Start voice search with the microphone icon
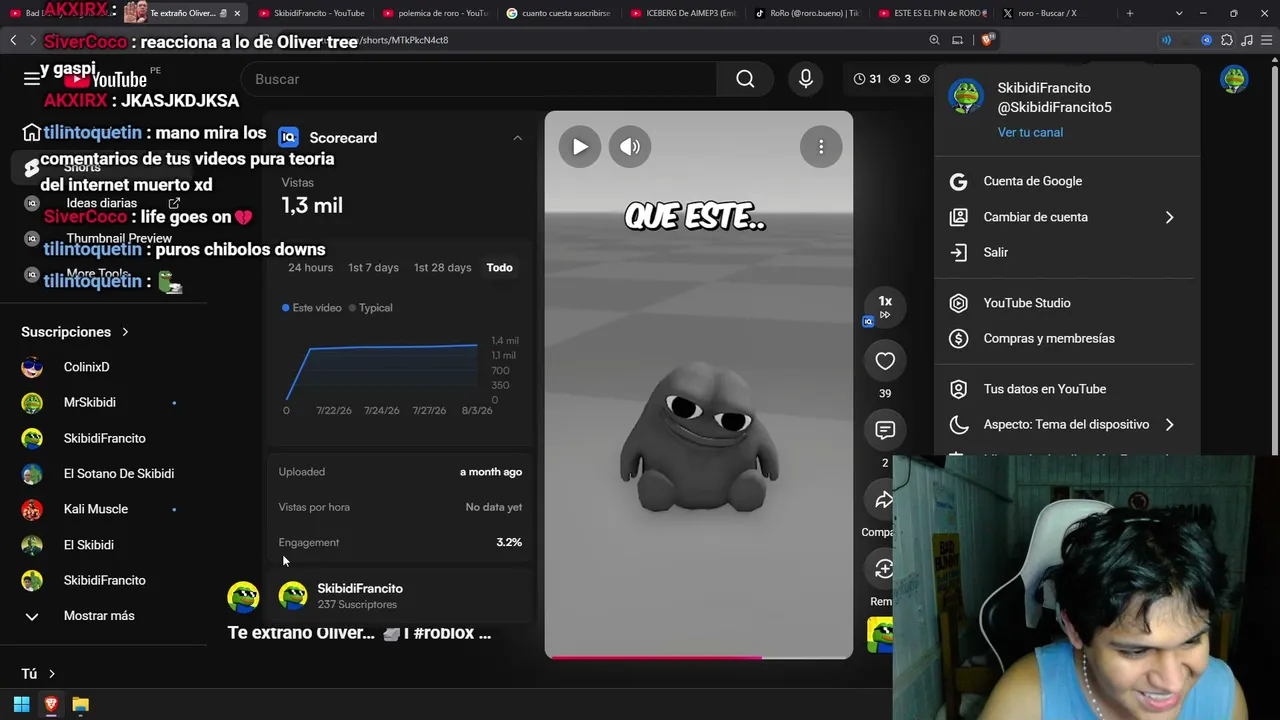1280x720 pixels. pos(806,79)
